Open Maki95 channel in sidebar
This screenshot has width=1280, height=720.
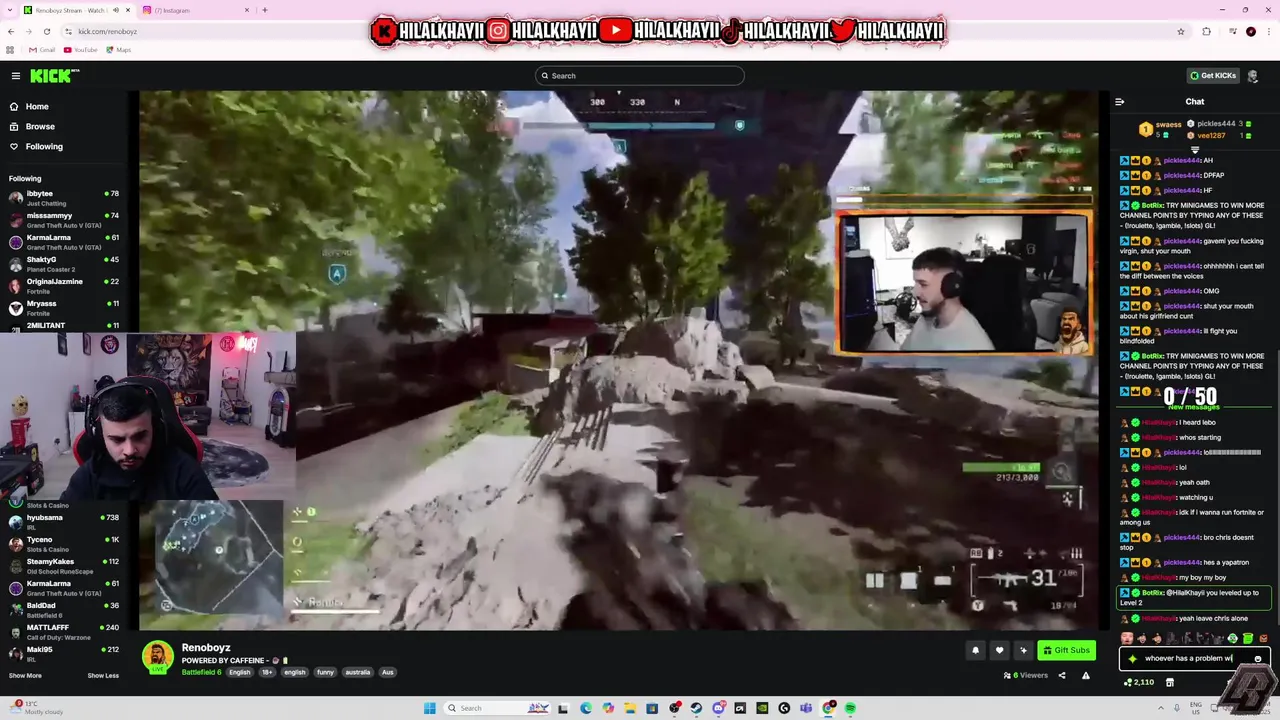point(63,653)
